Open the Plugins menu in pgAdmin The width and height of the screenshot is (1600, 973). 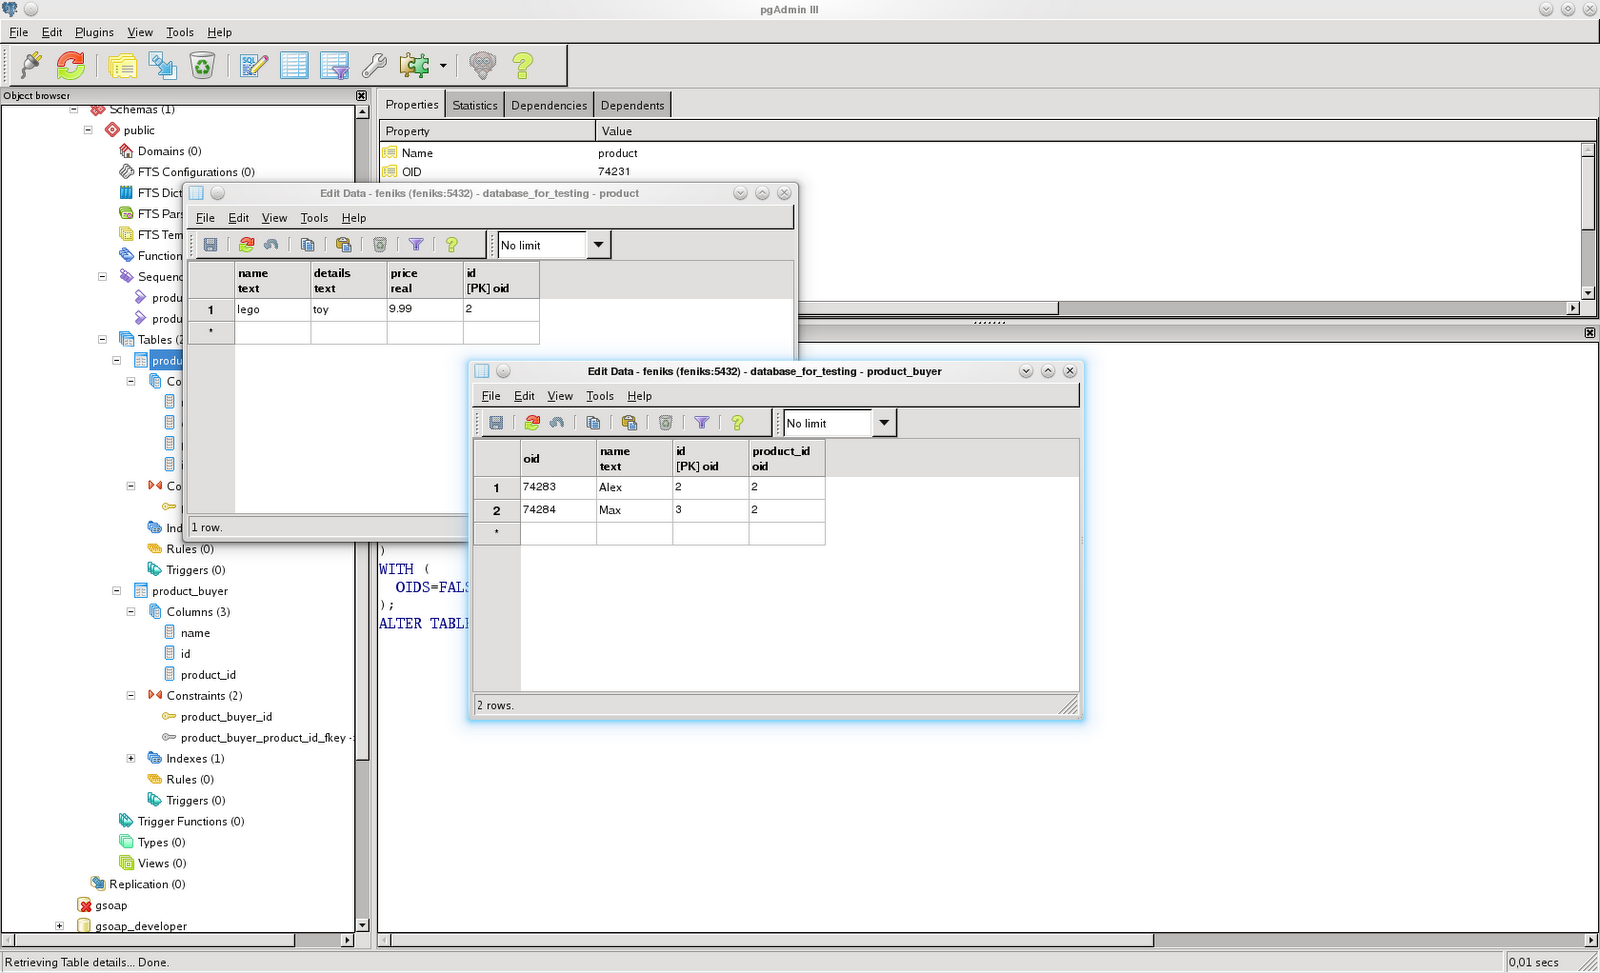coord(94,32)
